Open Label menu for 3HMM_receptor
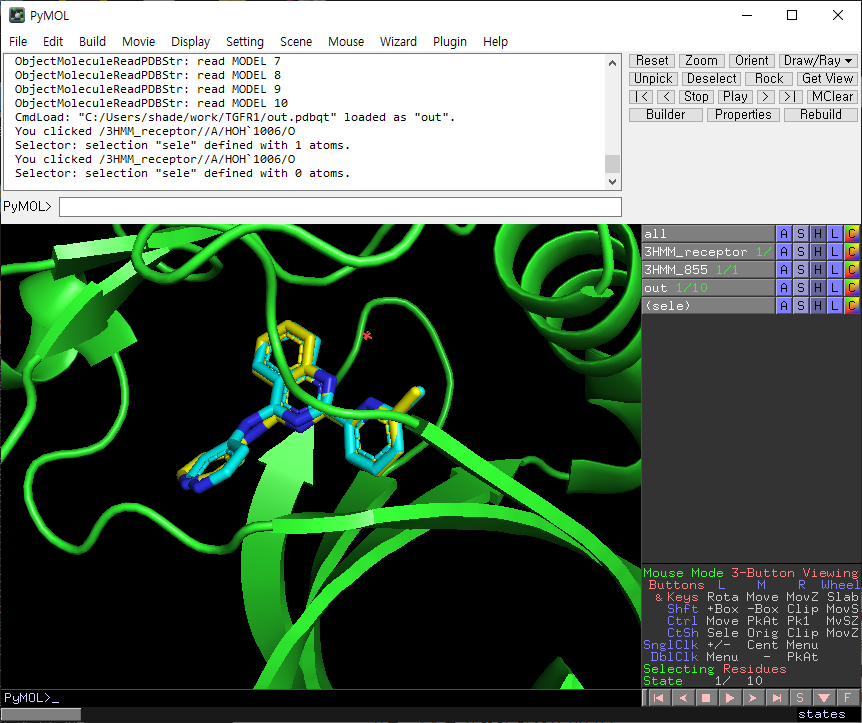Viewport: 862px width, 723px height. coord(835,252)
